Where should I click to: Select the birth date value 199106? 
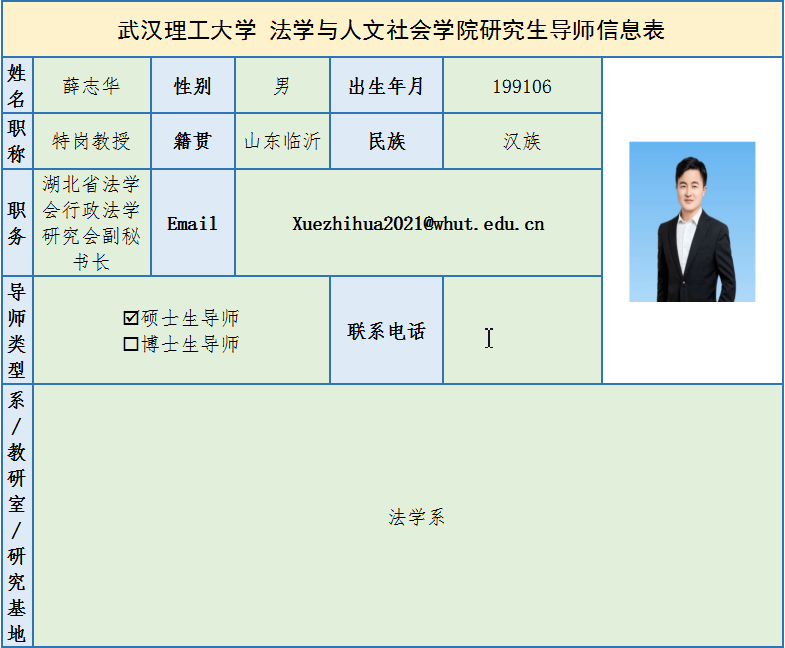click(522, 86)
